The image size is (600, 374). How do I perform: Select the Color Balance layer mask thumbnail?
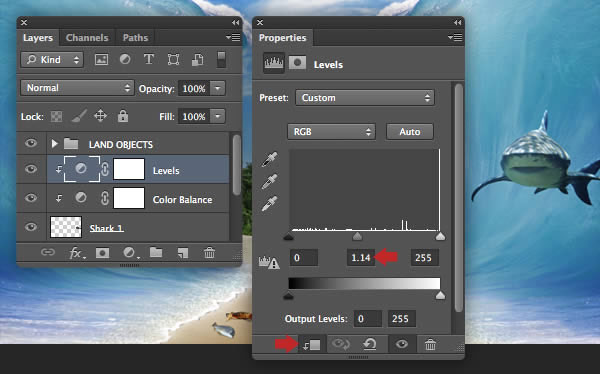point(129,198)
